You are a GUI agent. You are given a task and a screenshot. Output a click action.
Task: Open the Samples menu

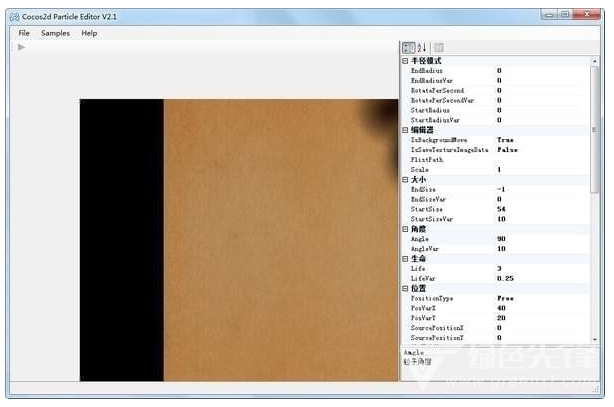[x=55, y=33]
